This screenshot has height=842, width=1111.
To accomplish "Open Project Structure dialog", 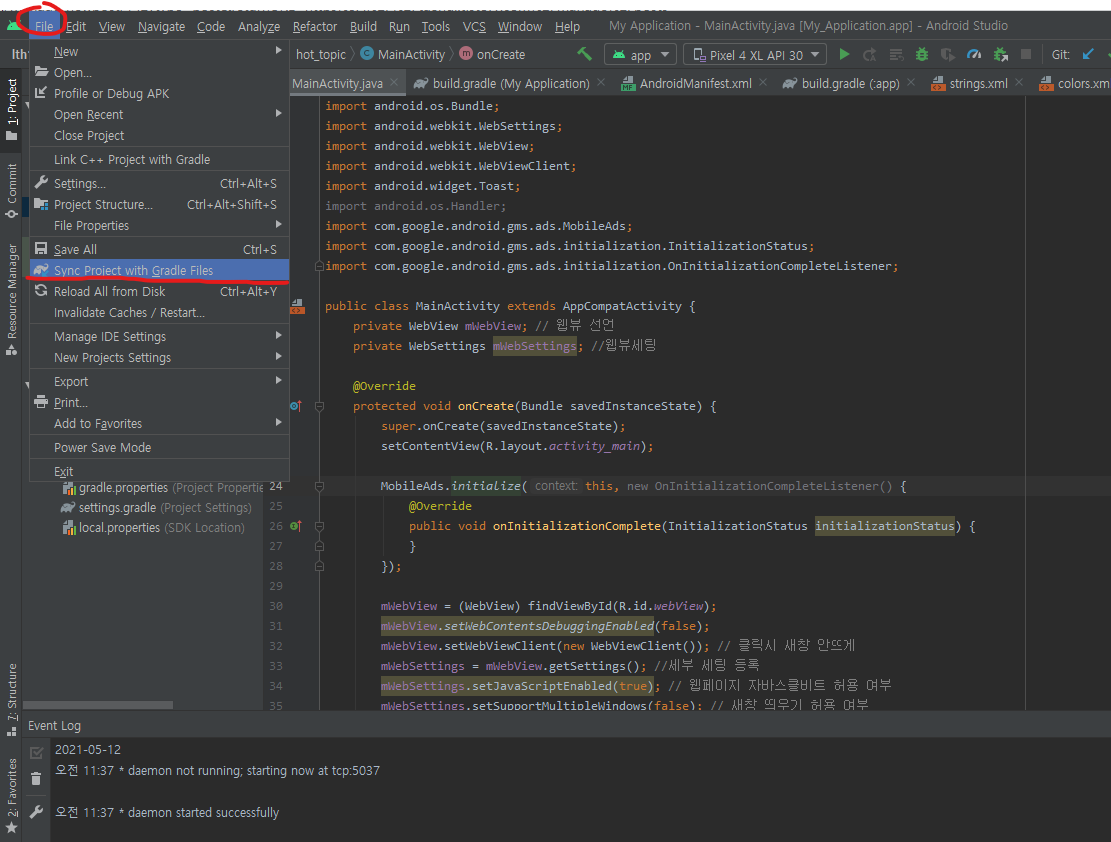I will (x=159, y=205).
